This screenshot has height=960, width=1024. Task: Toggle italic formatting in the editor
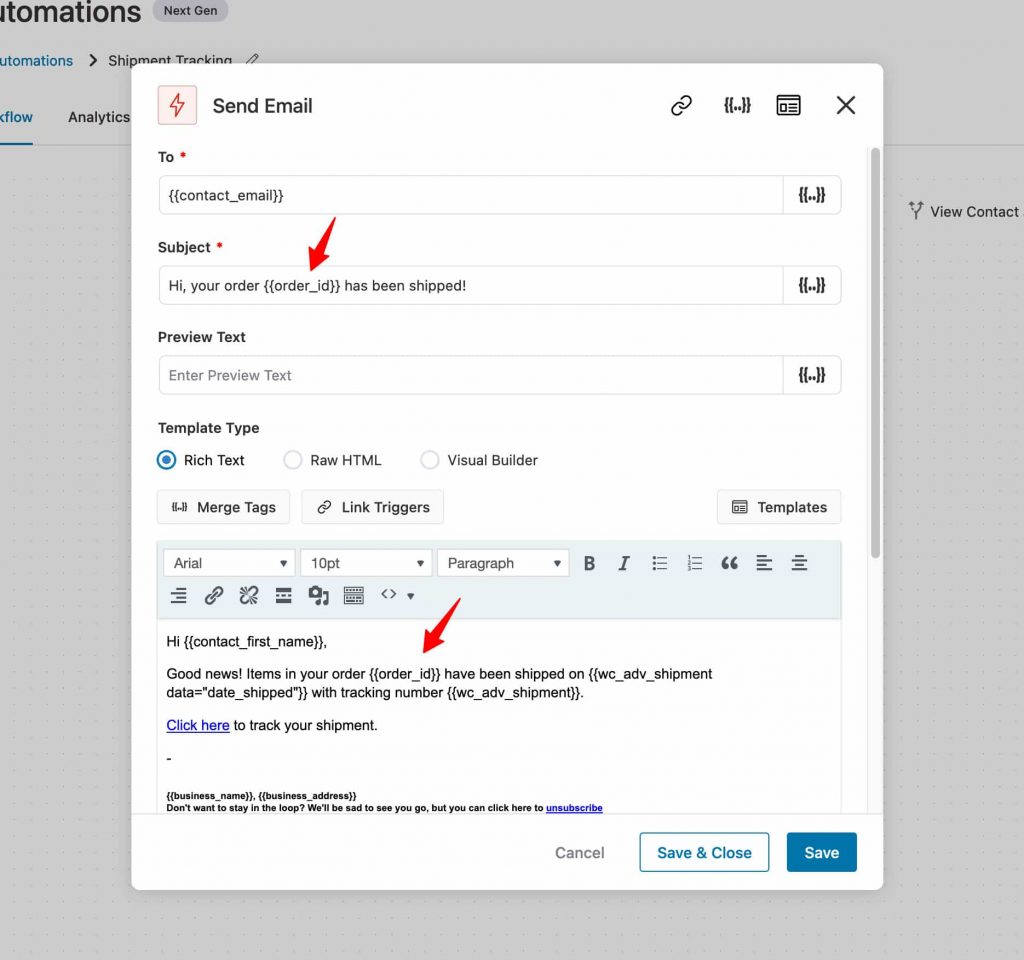pos(624,563)
